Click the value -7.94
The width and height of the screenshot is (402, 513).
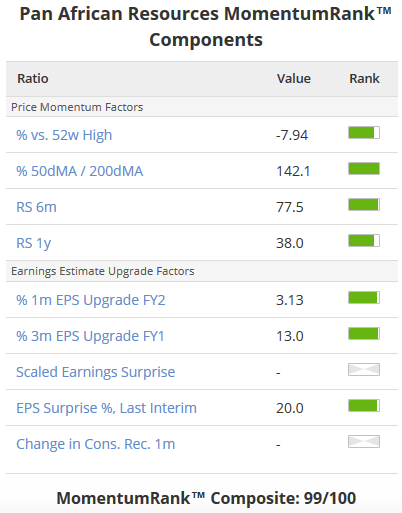coord(292,135)
